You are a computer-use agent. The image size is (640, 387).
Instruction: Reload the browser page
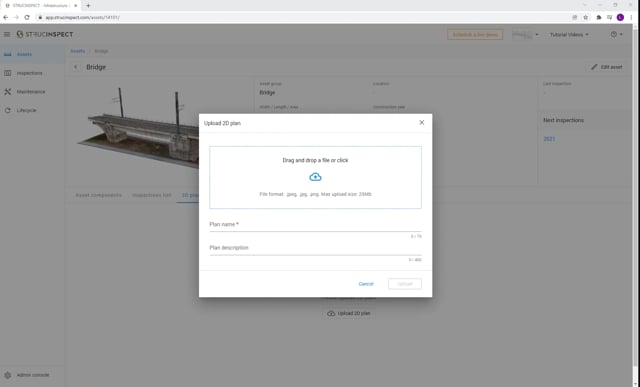point(27,17)
